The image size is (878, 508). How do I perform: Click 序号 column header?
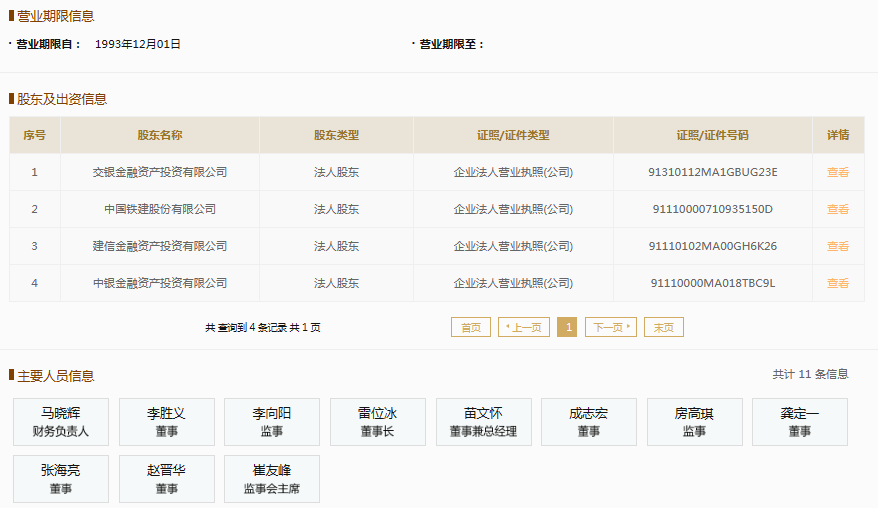(x=34, y=135)
